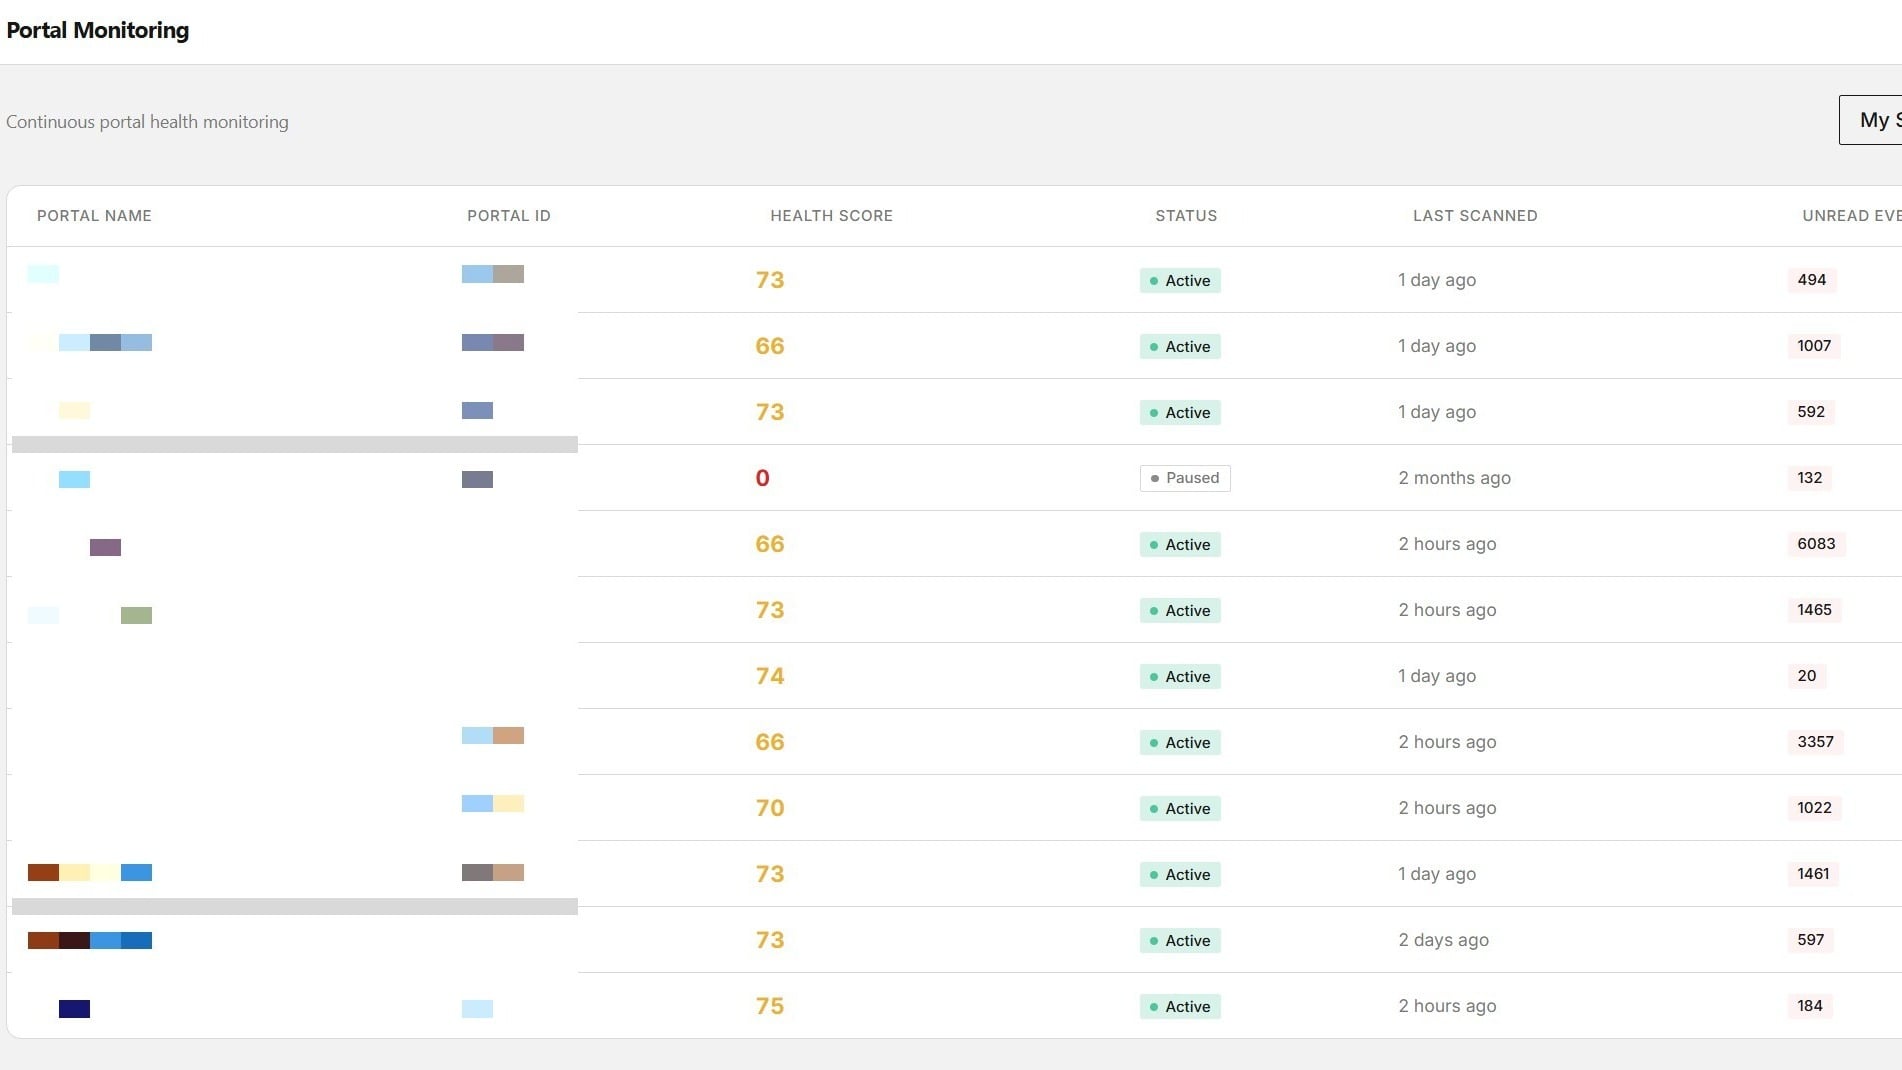This screenshot has height=1070, width=1902.
Task: Click Active badge in the 184 unread row
Action: (x=1180, y=1007)
